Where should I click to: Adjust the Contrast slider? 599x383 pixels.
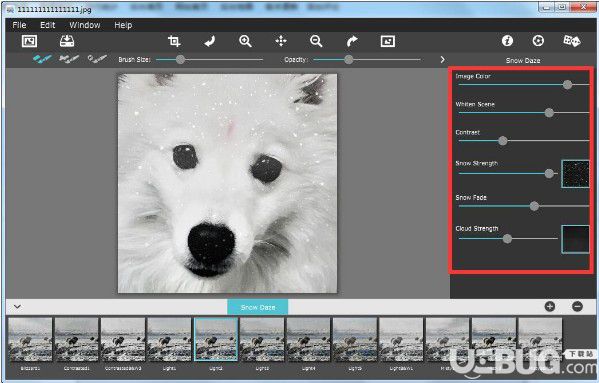[x=523, y=141]
